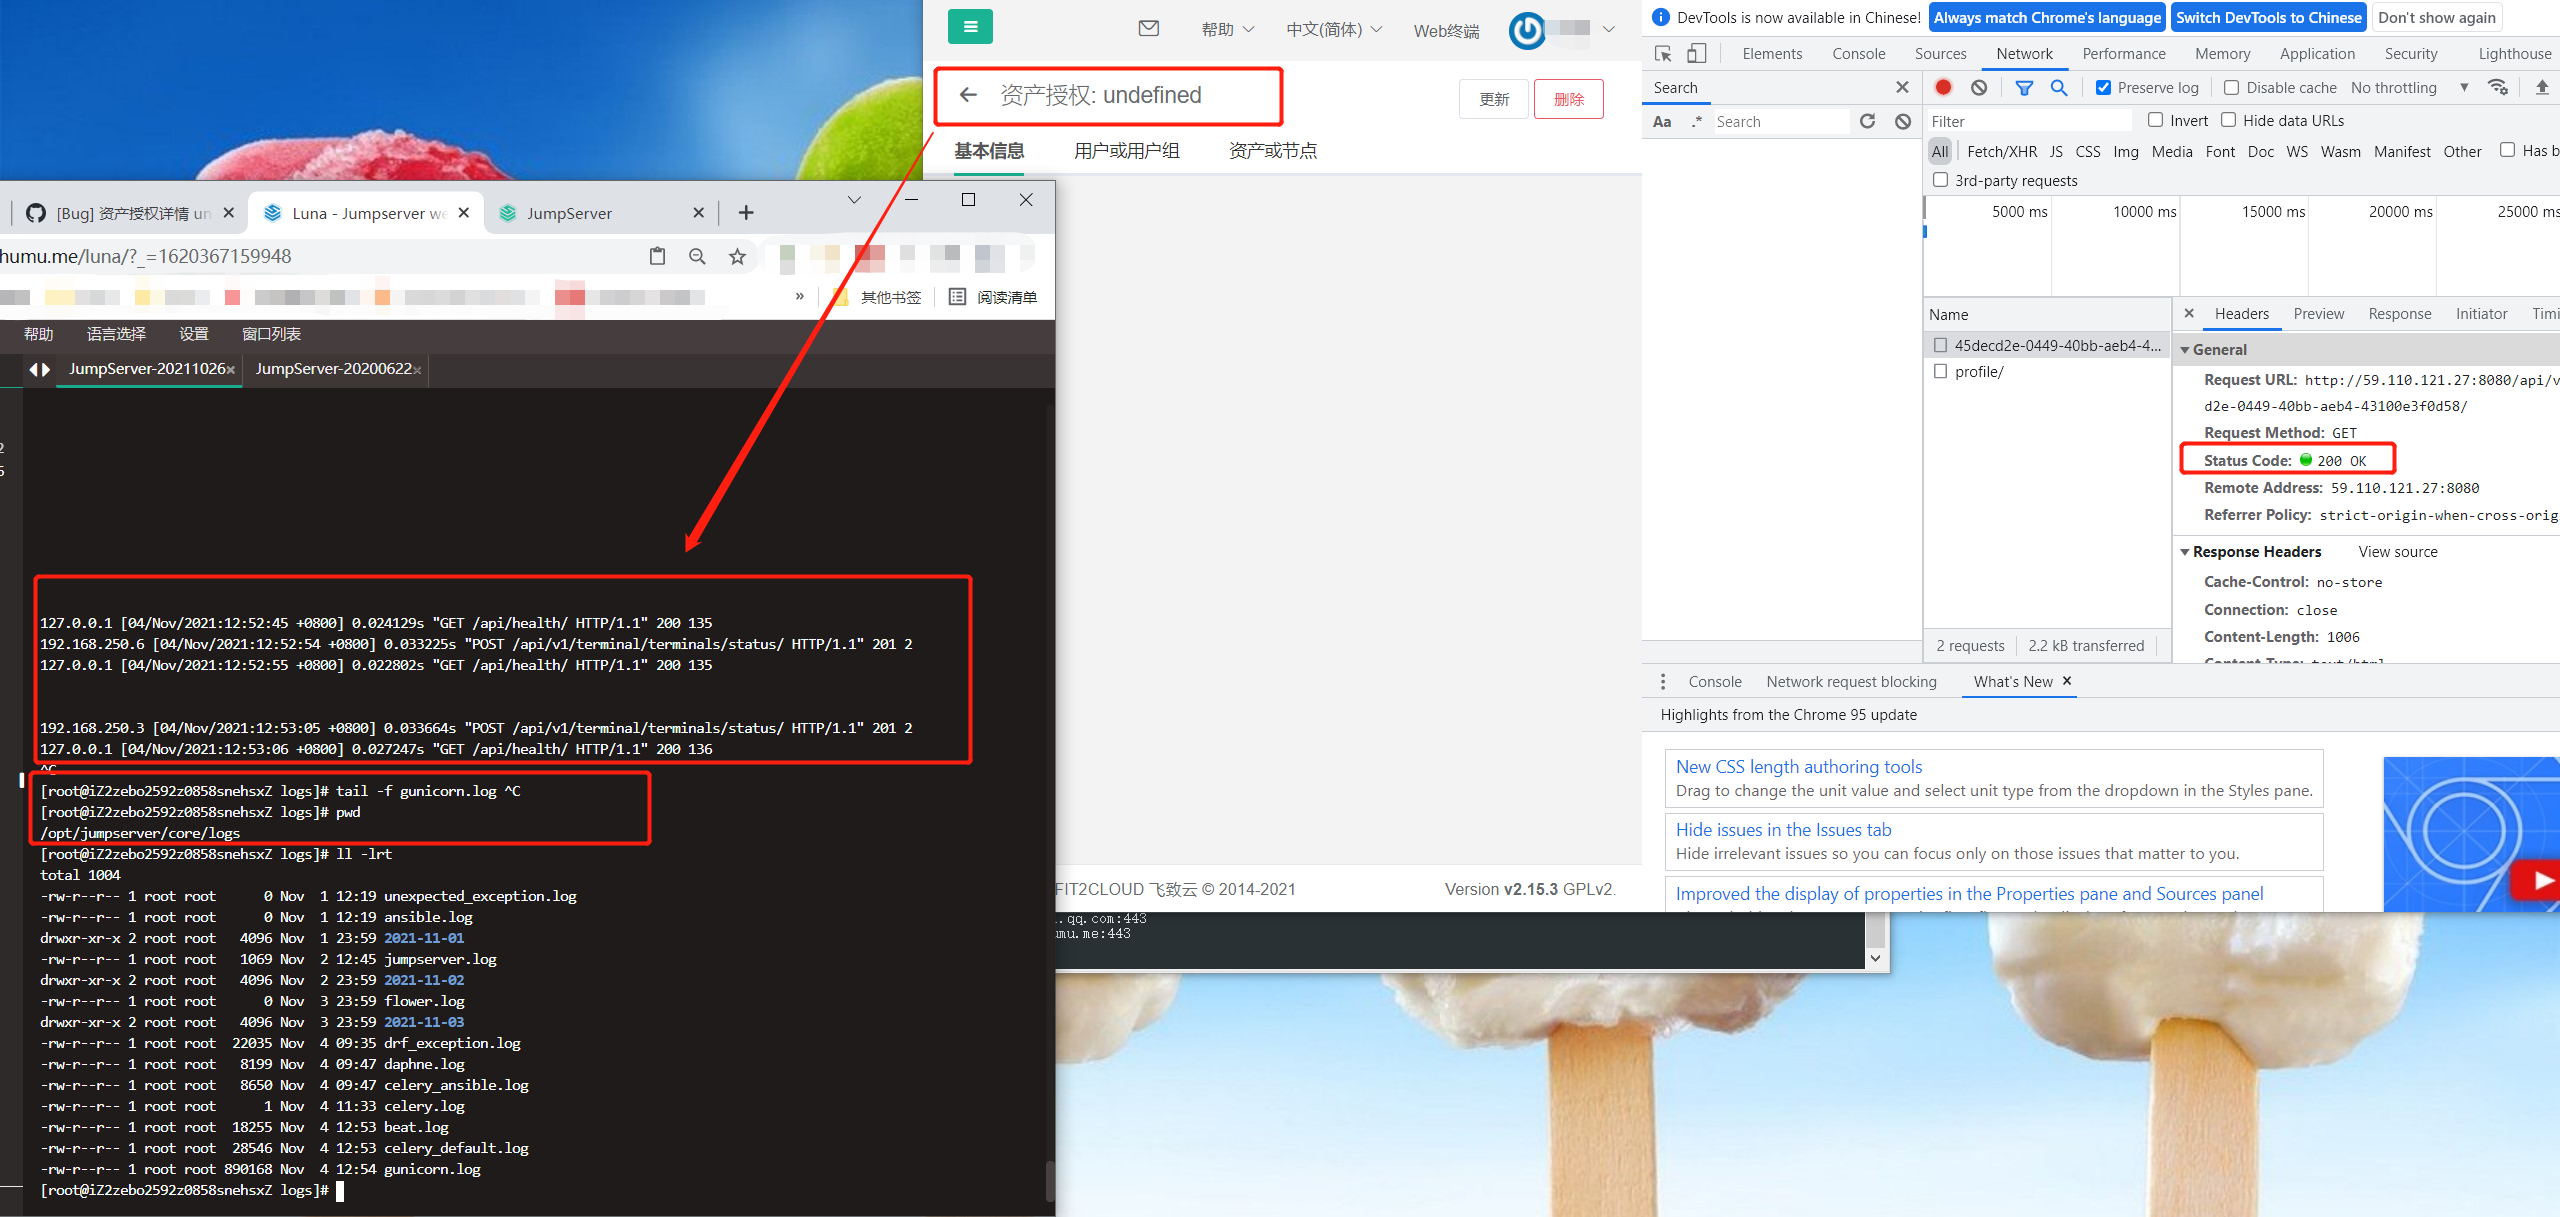Open the network filter funnel icon
The image size is (2560, 1217).
point(2024,87)
